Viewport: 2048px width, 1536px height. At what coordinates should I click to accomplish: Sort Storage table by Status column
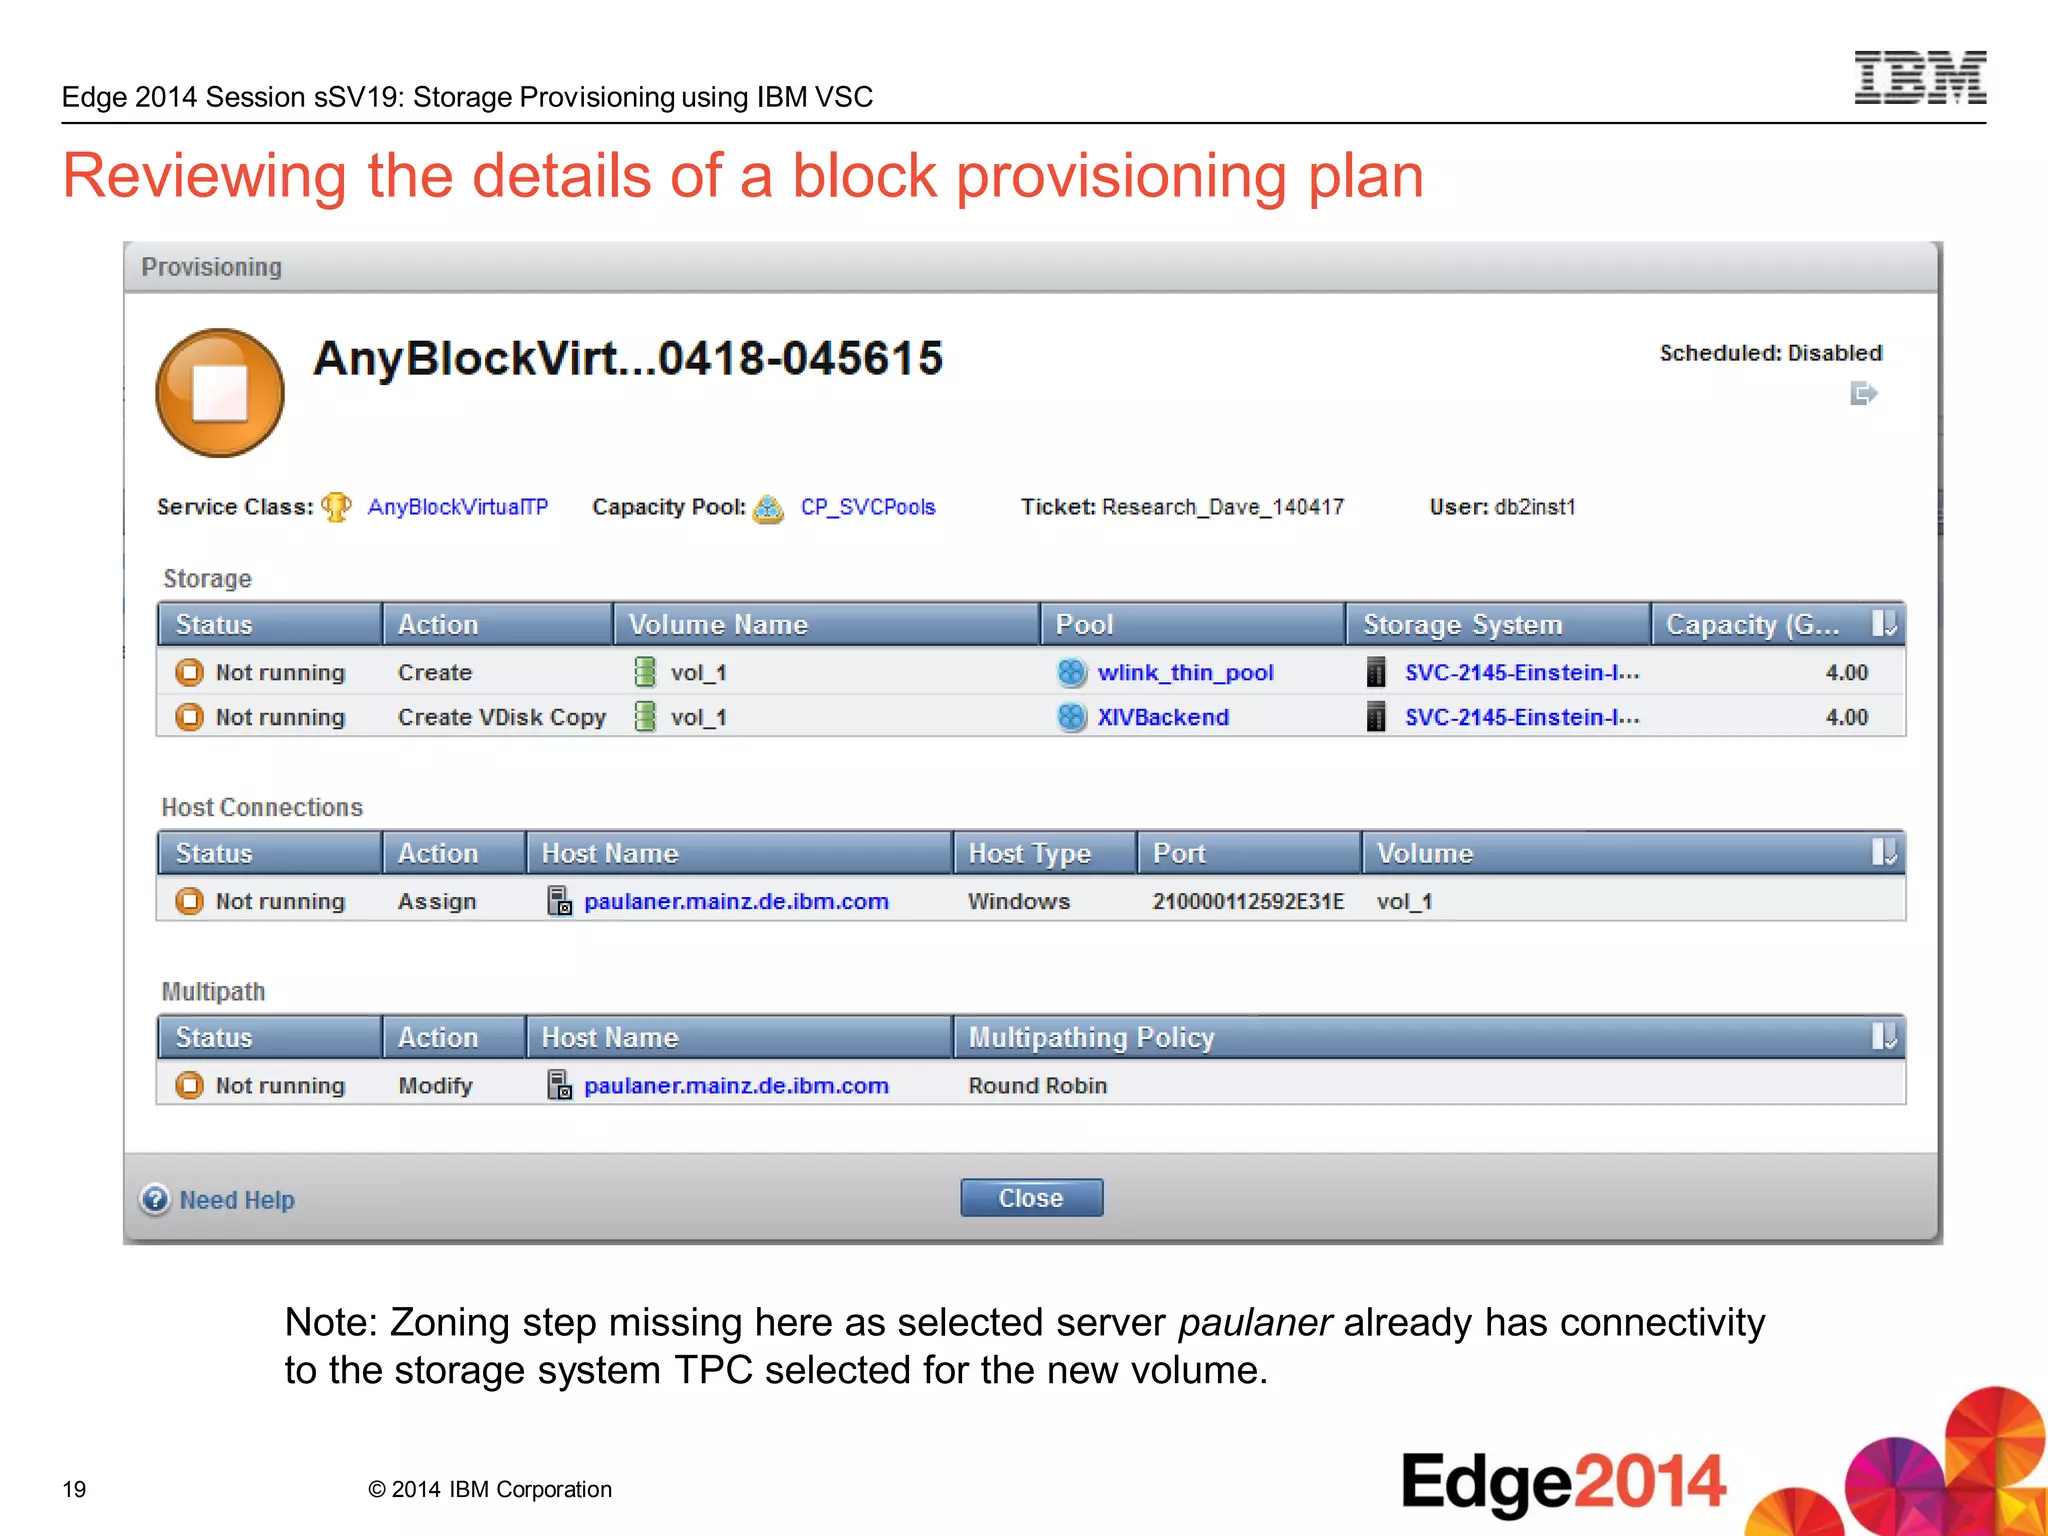pyautogui.click(x=270, y=624)
